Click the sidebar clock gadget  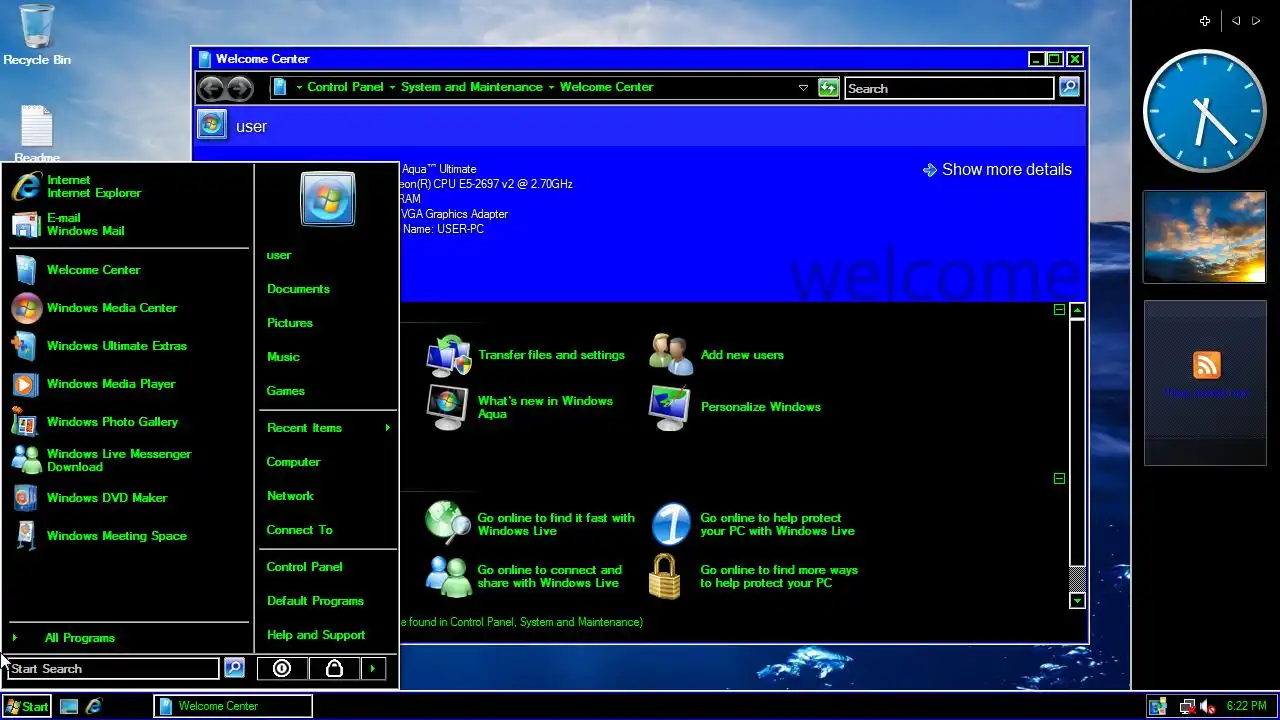pos(1204,111)
